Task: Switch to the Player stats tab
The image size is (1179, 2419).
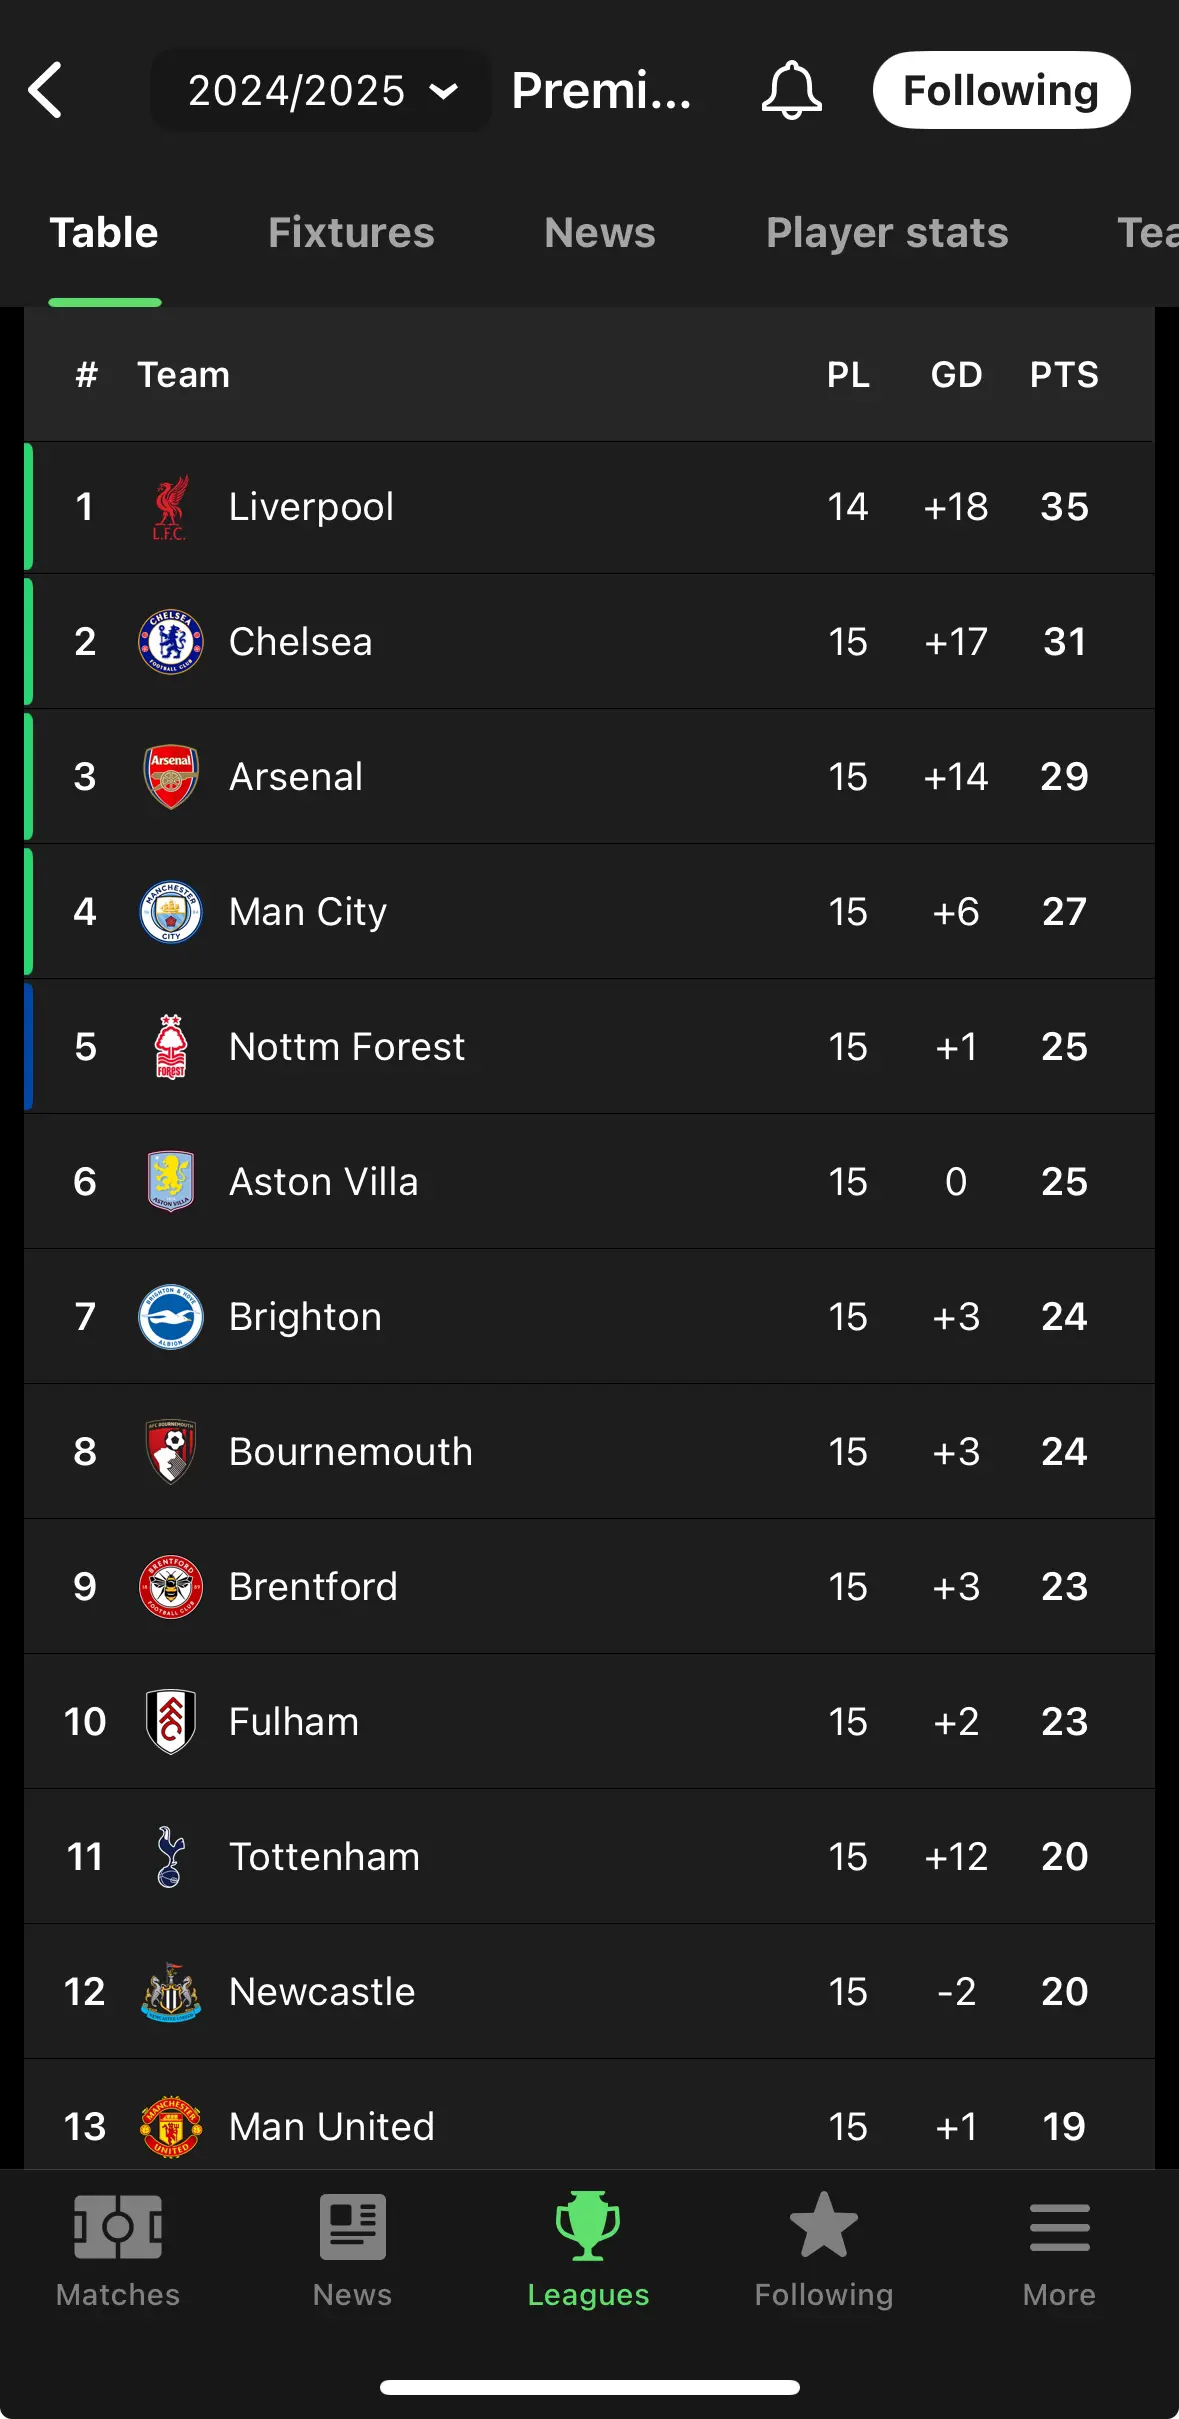Action: 887,233
